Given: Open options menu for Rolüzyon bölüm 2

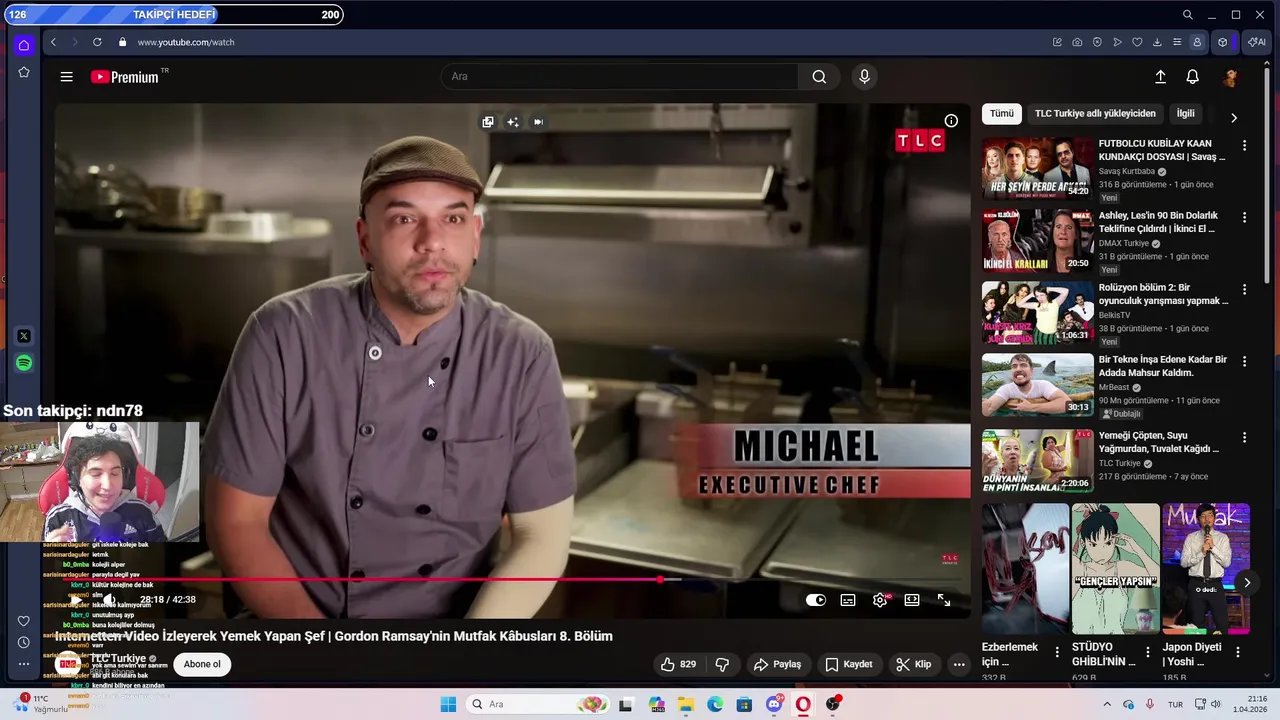Looking at the screenshot, I should point(1244,289).
